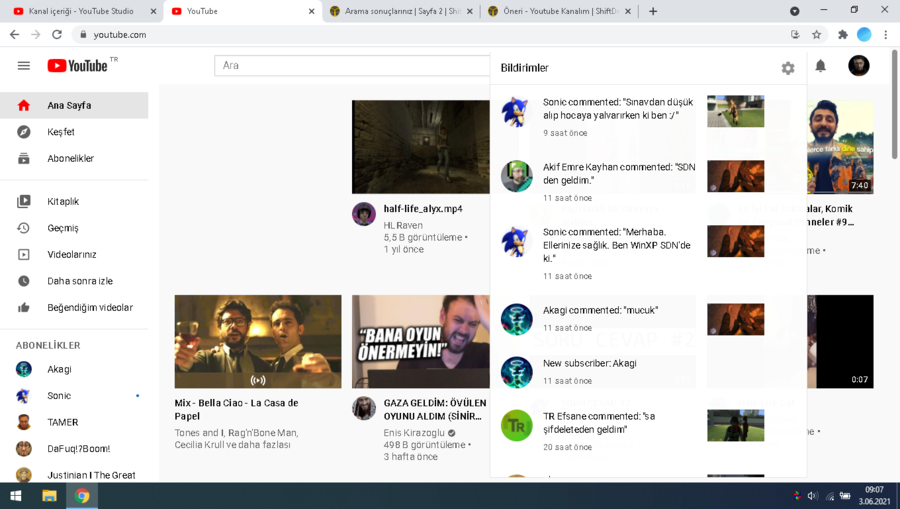
Task: Toggle the hamburger guide menu
Action: pyautogui.click(x=24, y=66)
